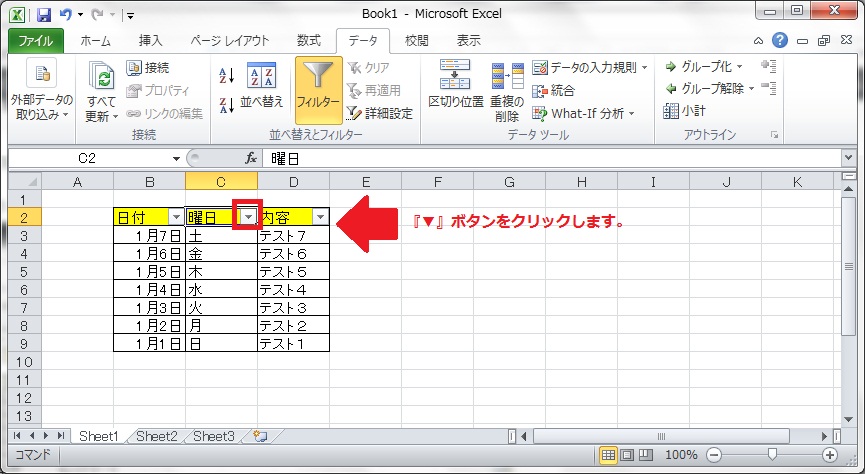Click the 接続 connections button

pos(148,68)
